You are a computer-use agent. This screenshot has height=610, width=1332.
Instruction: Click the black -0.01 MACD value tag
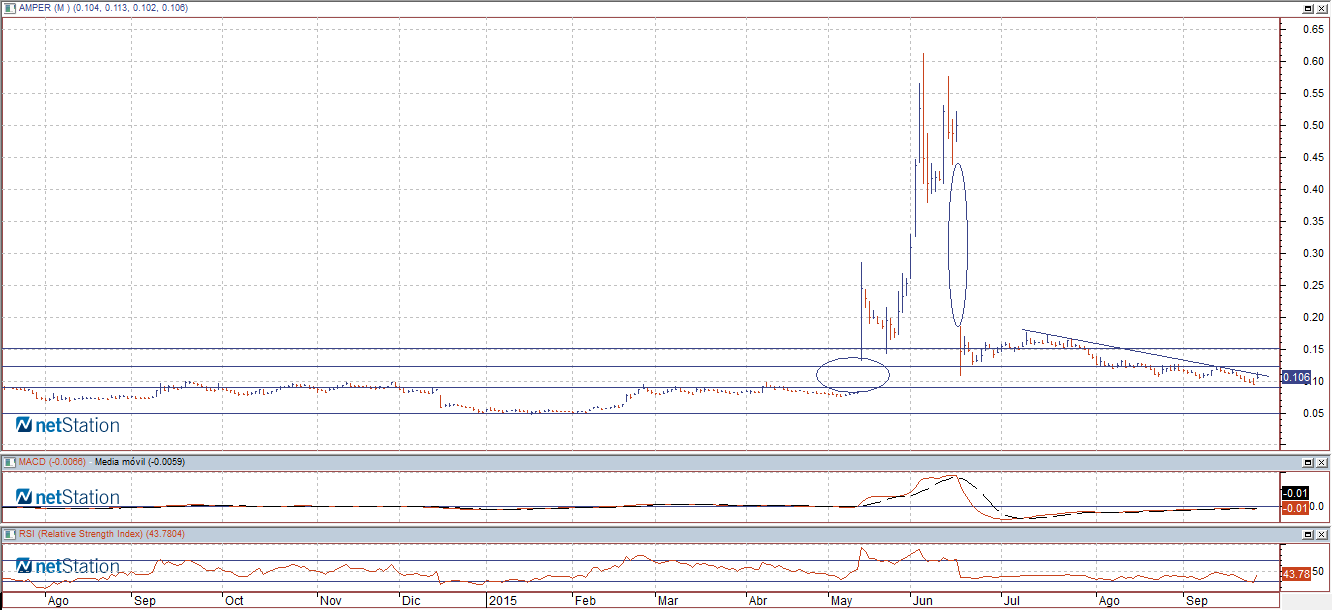click(x=1295, y=493)
